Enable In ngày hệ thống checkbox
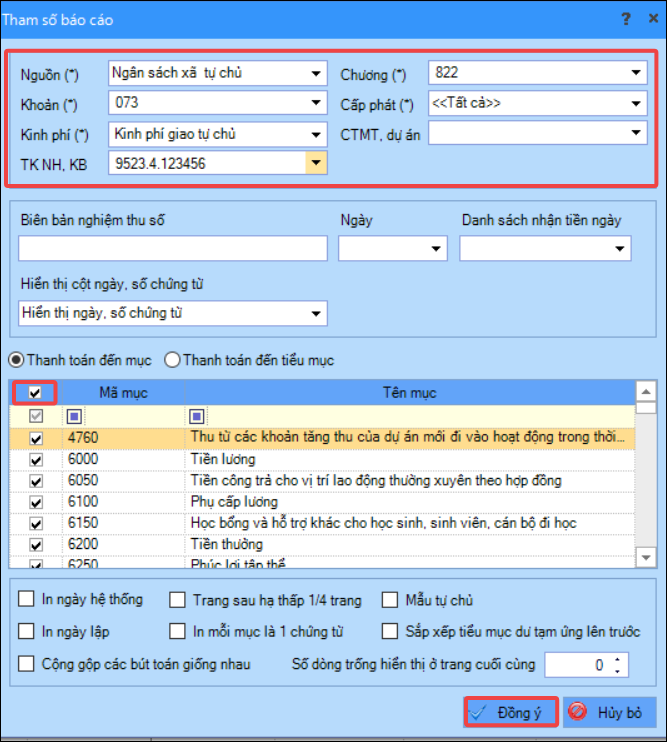Screen dimensions: 667x742 (26, 599)
